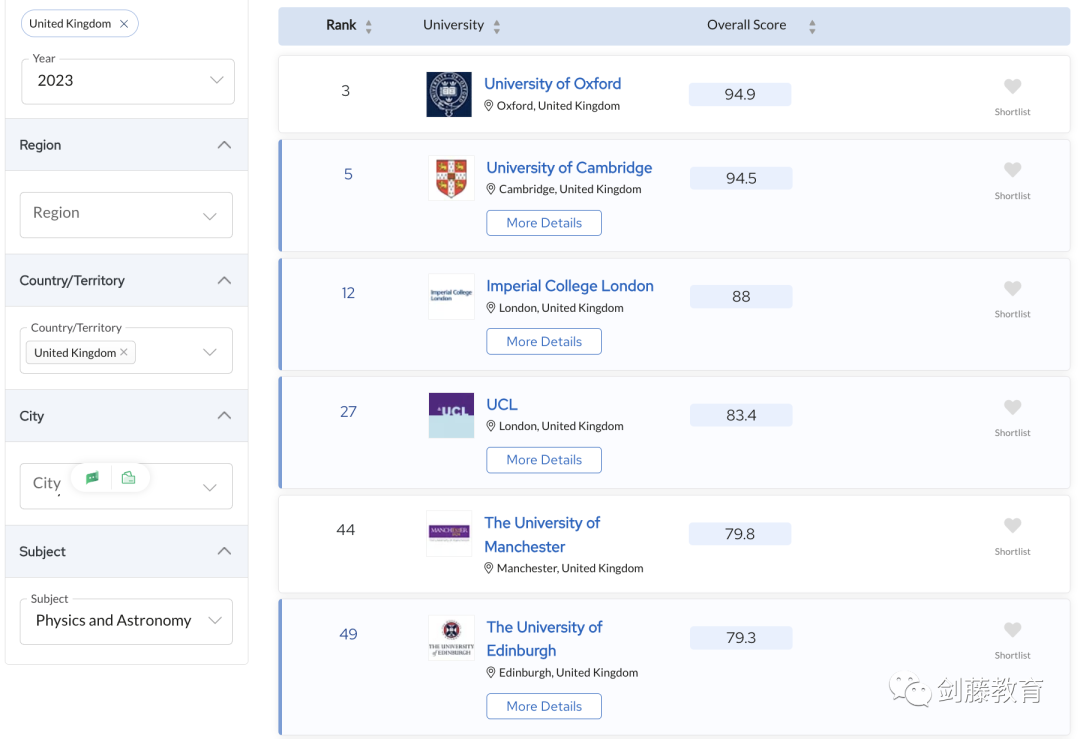This screenshot has height=739, width=1080.
Task: Click UCL's 83.4 overall score
Action: pos(741,415)
